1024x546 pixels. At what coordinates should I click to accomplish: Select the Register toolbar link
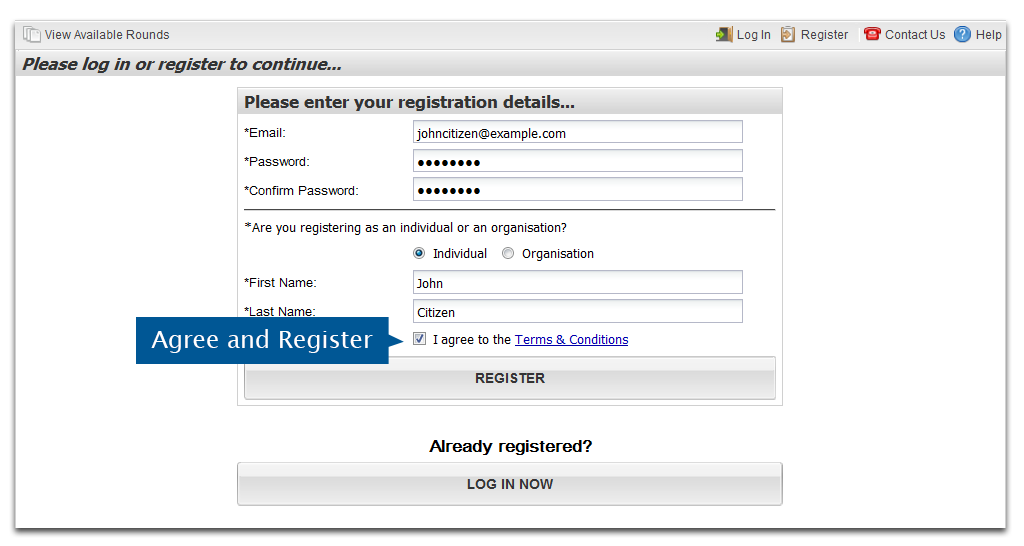point(824,35)
